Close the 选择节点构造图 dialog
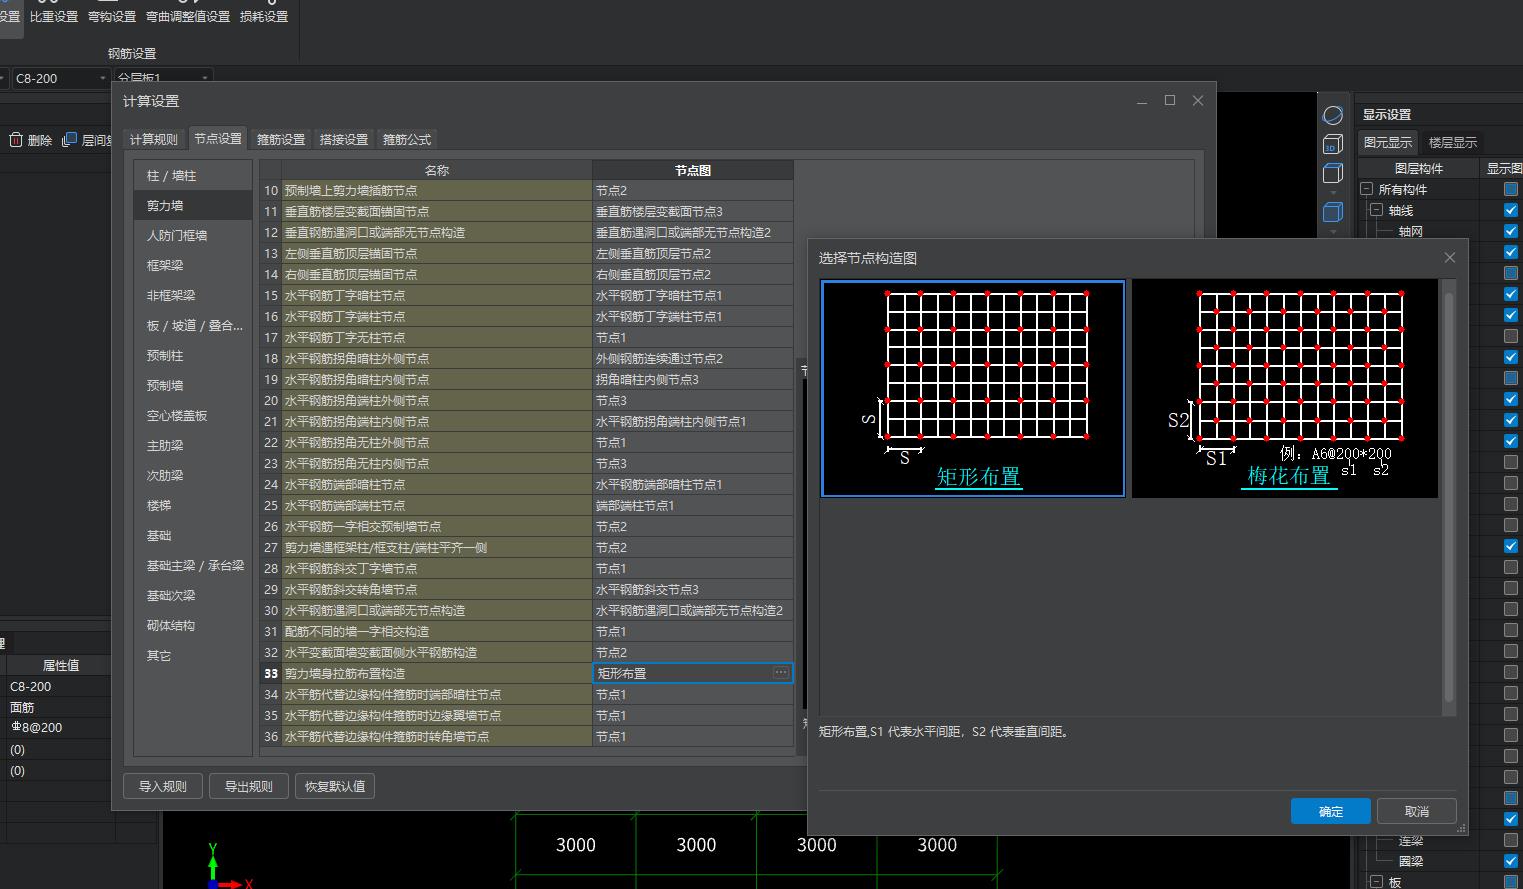This screenshot has width=1523, height=889. tap(1450, 258)
